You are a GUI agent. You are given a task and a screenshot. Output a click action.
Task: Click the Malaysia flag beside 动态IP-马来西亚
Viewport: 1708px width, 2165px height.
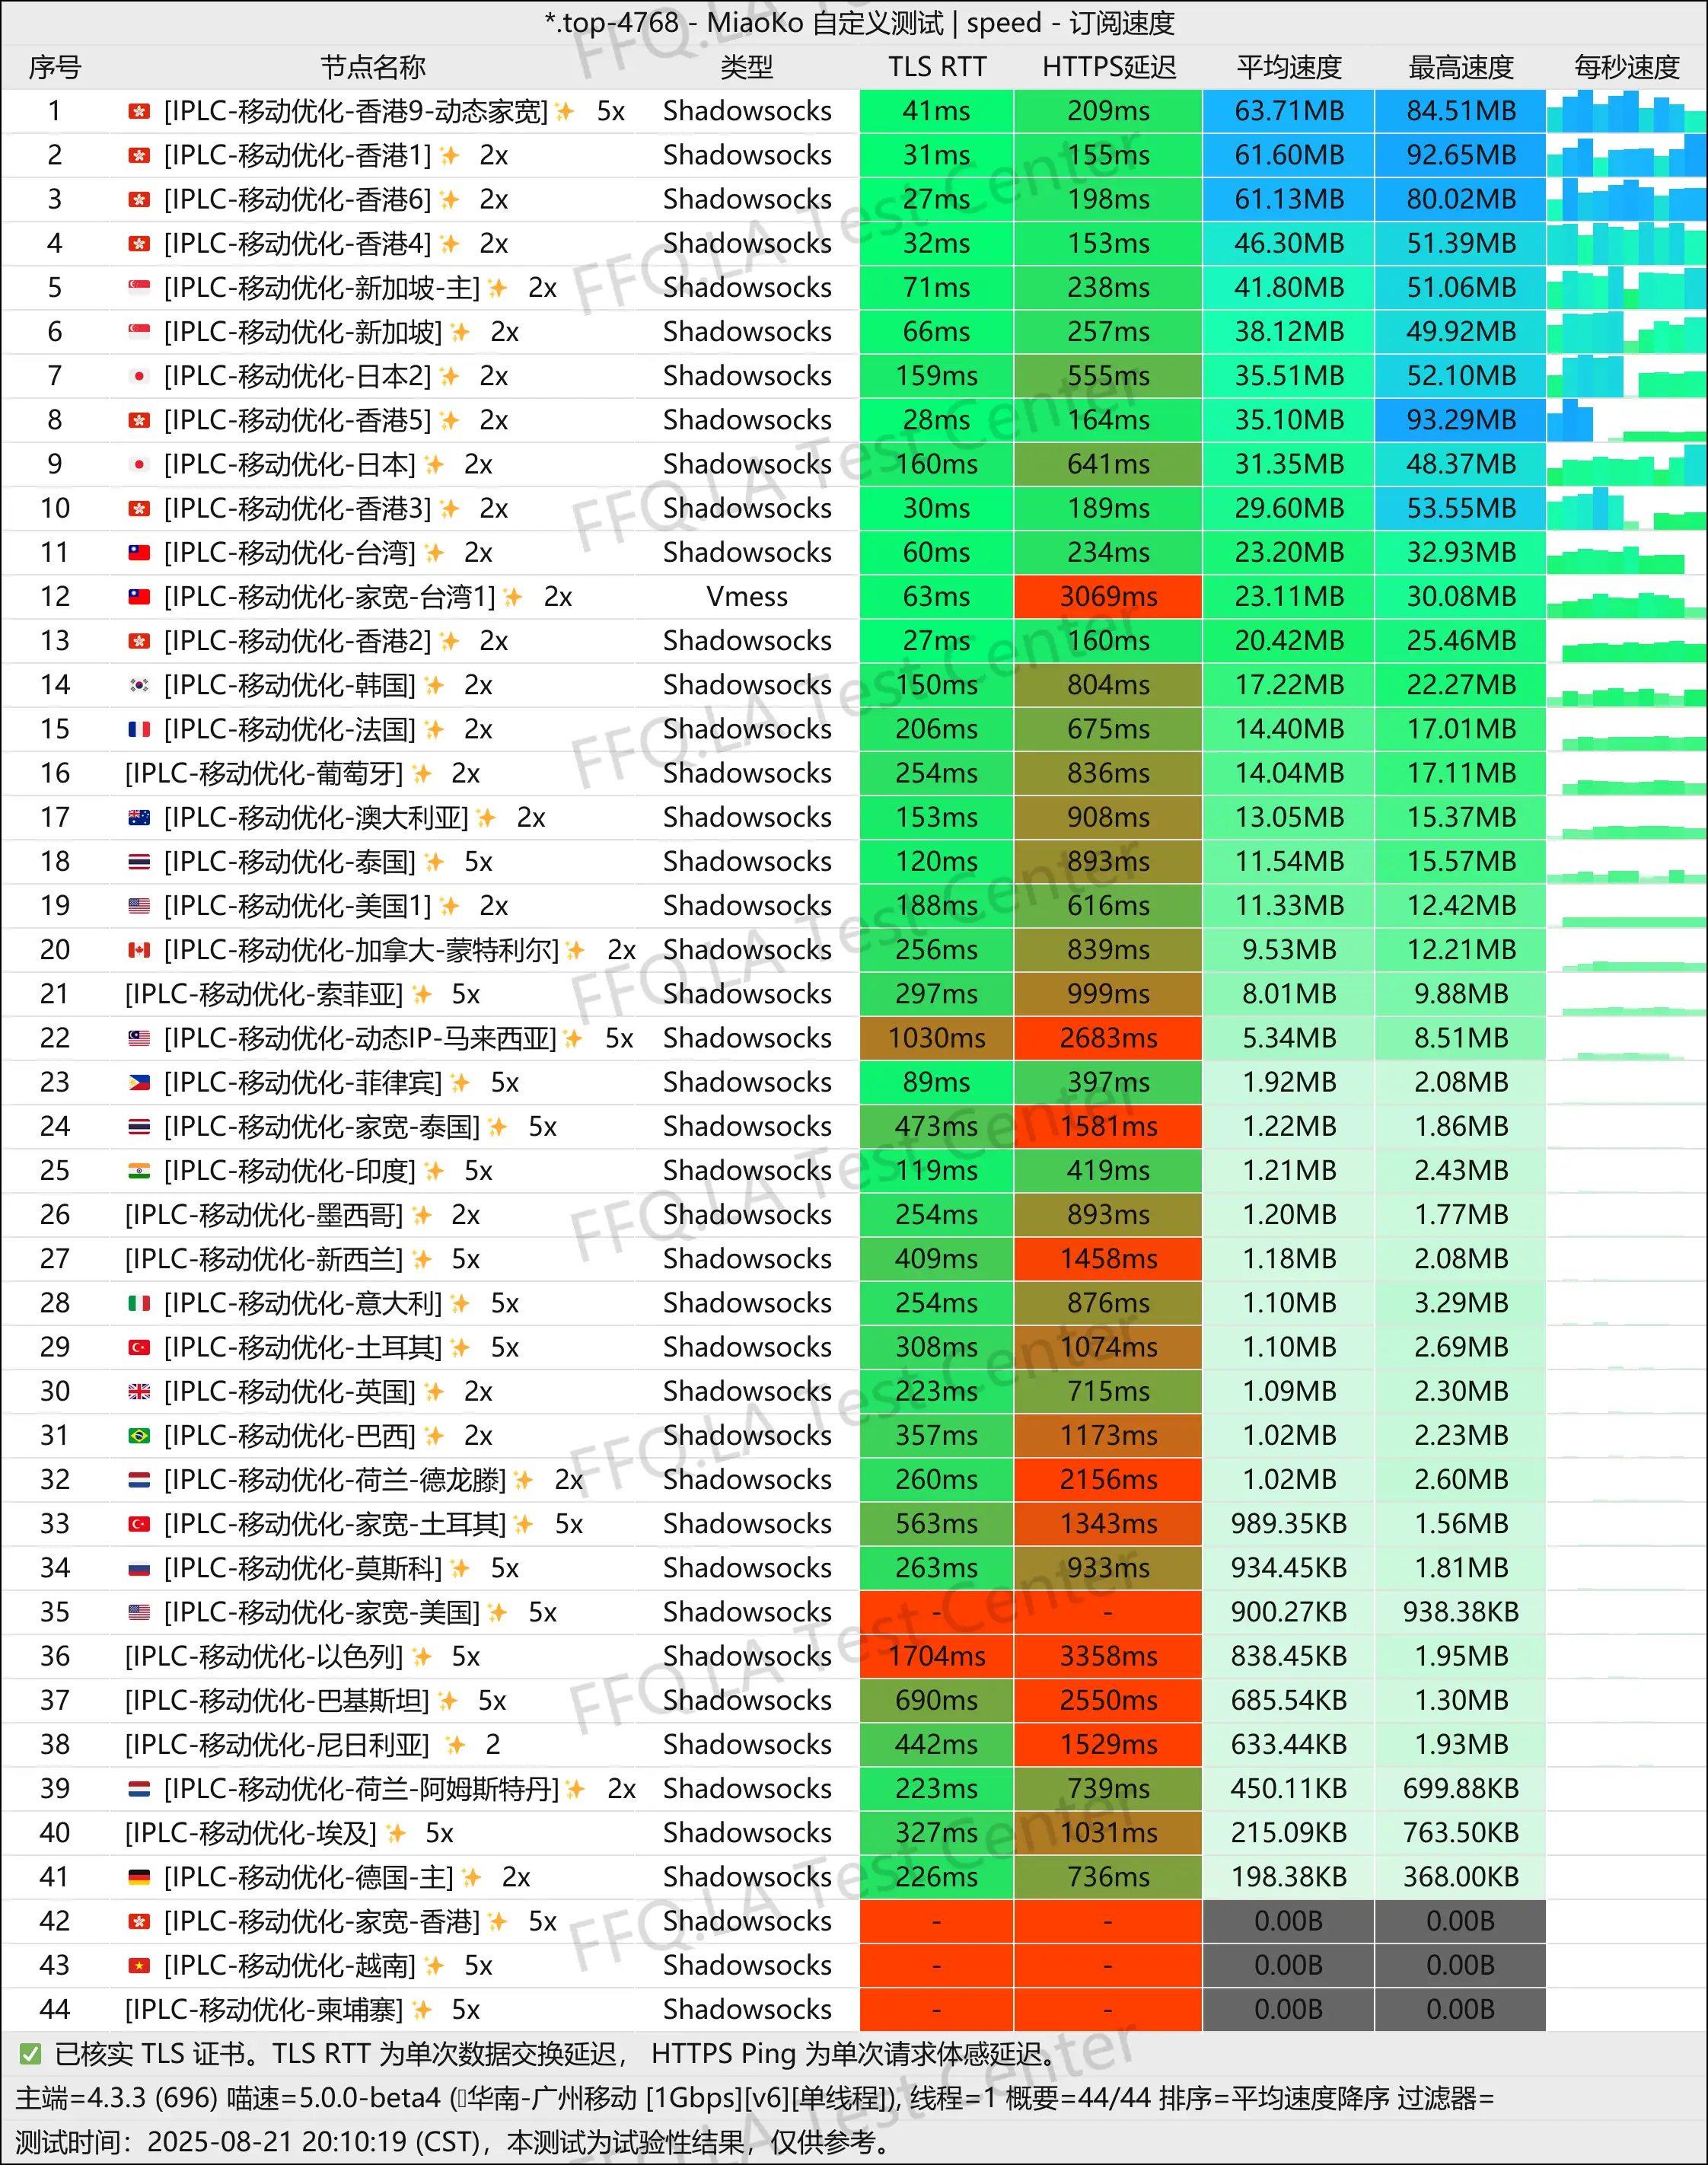tap(139, 1038)
